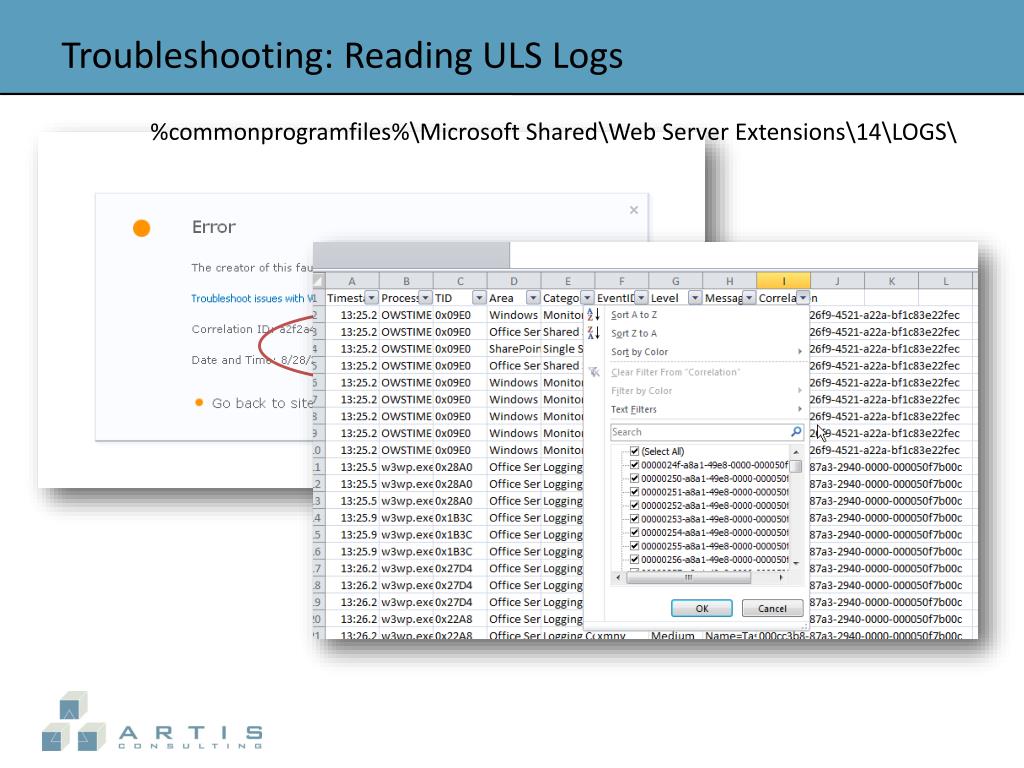Click the Sort A to Z icon
The image size is (1024, 768).
click(x=593, y=315)
